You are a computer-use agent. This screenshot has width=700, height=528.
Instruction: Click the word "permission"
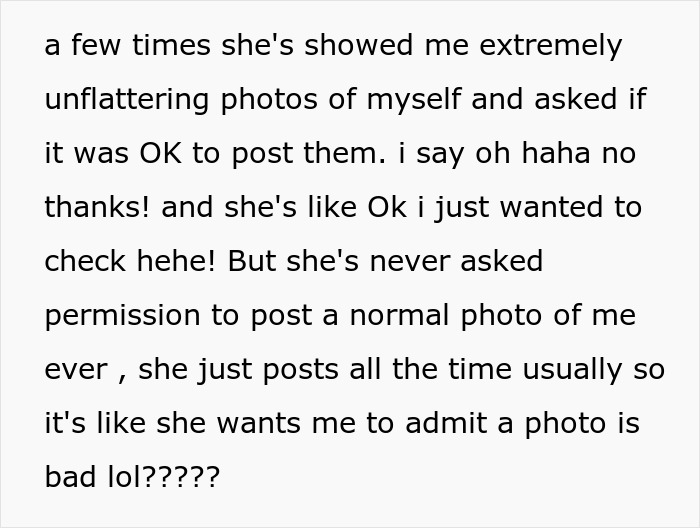(x=122, y=316)
